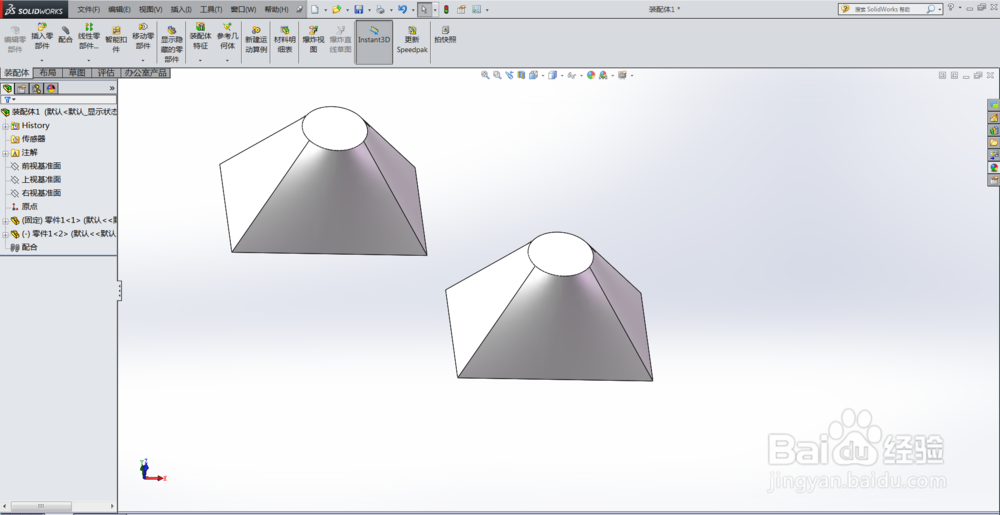Click the Apply Scene icon
This screenshot has width=1000, height=515.
[x=603, y=75]
